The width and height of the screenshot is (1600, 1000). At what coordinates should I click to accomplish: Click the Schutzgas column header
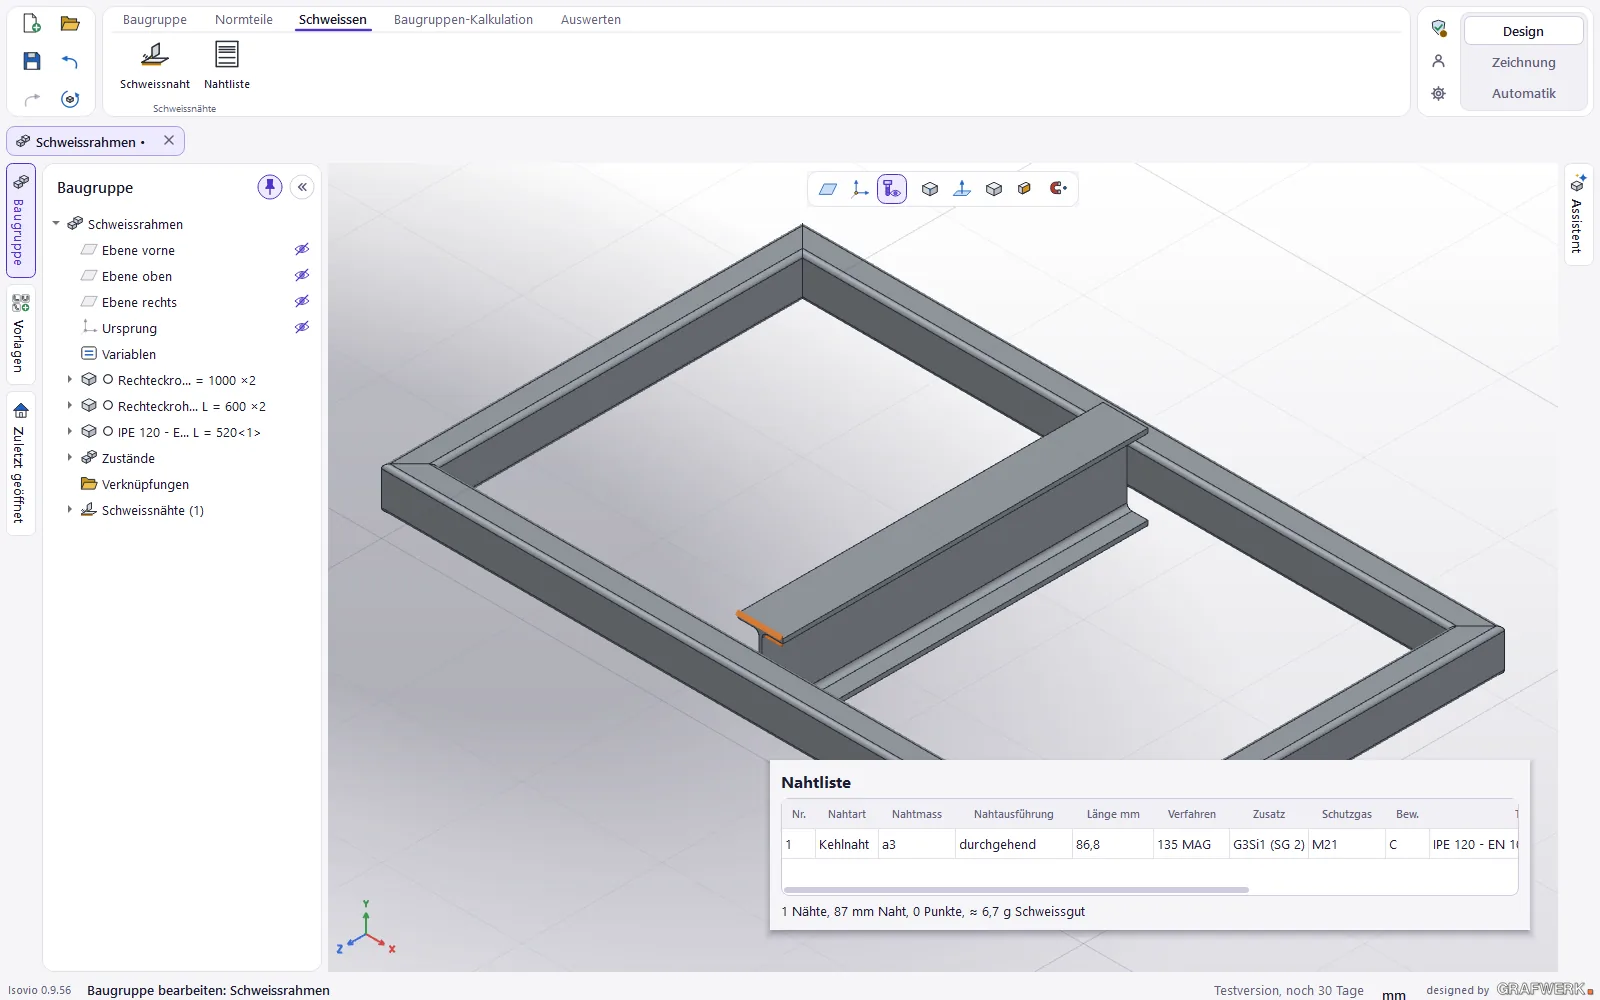(x=1346, y=814)
